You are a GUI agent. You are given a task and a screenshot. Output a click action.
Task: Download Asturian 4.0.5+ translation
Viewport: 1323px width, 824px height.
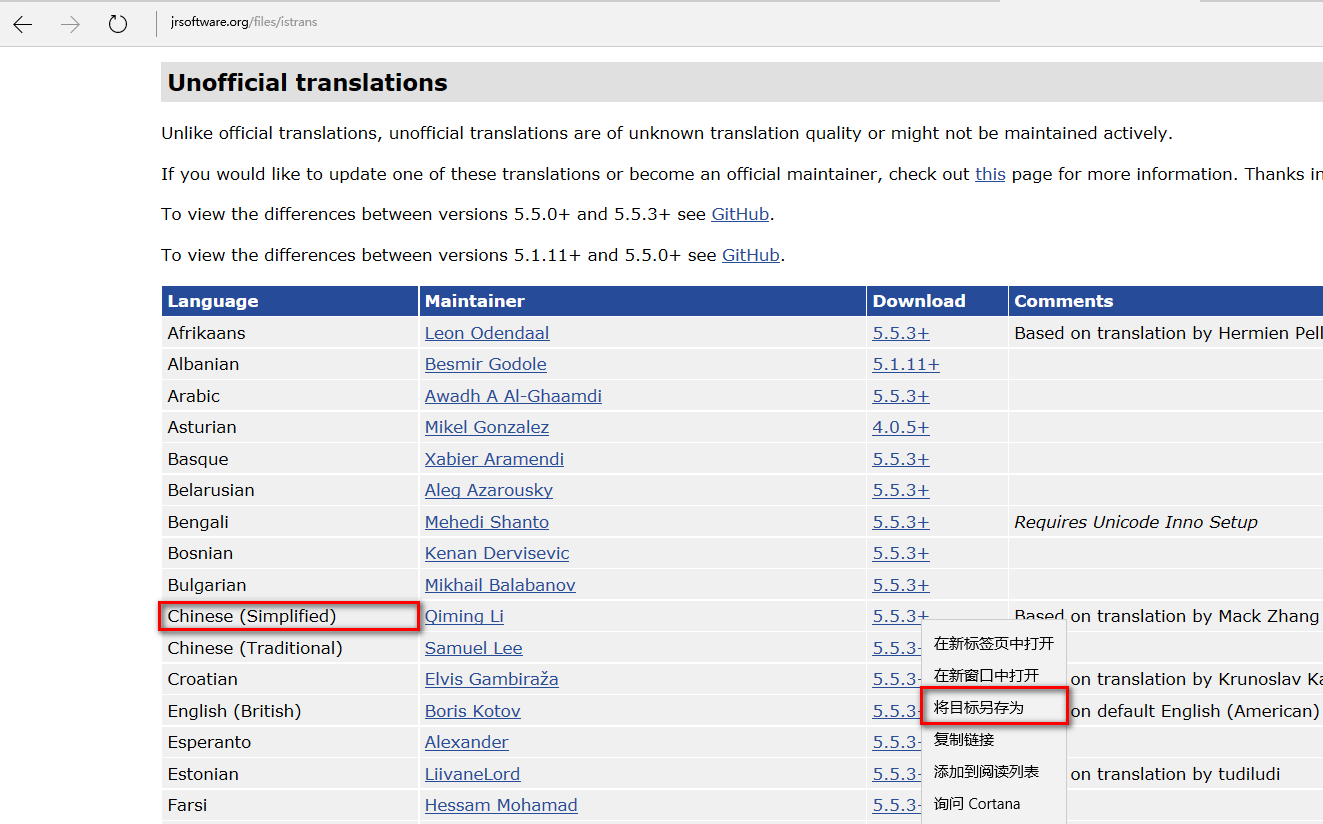click(900, 427)
